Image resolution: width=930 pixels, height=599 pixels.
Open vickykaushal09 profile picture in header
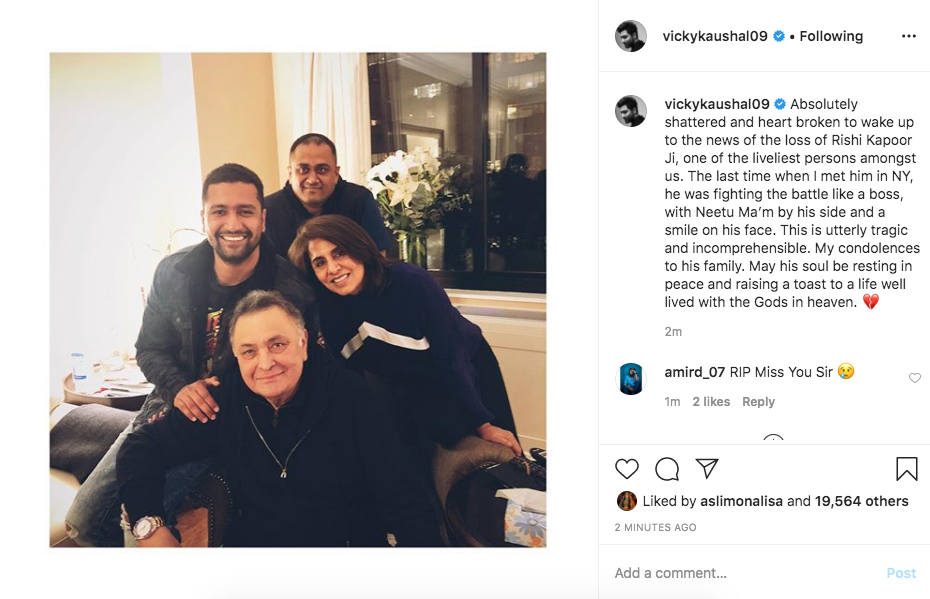(x=630, y=36)
